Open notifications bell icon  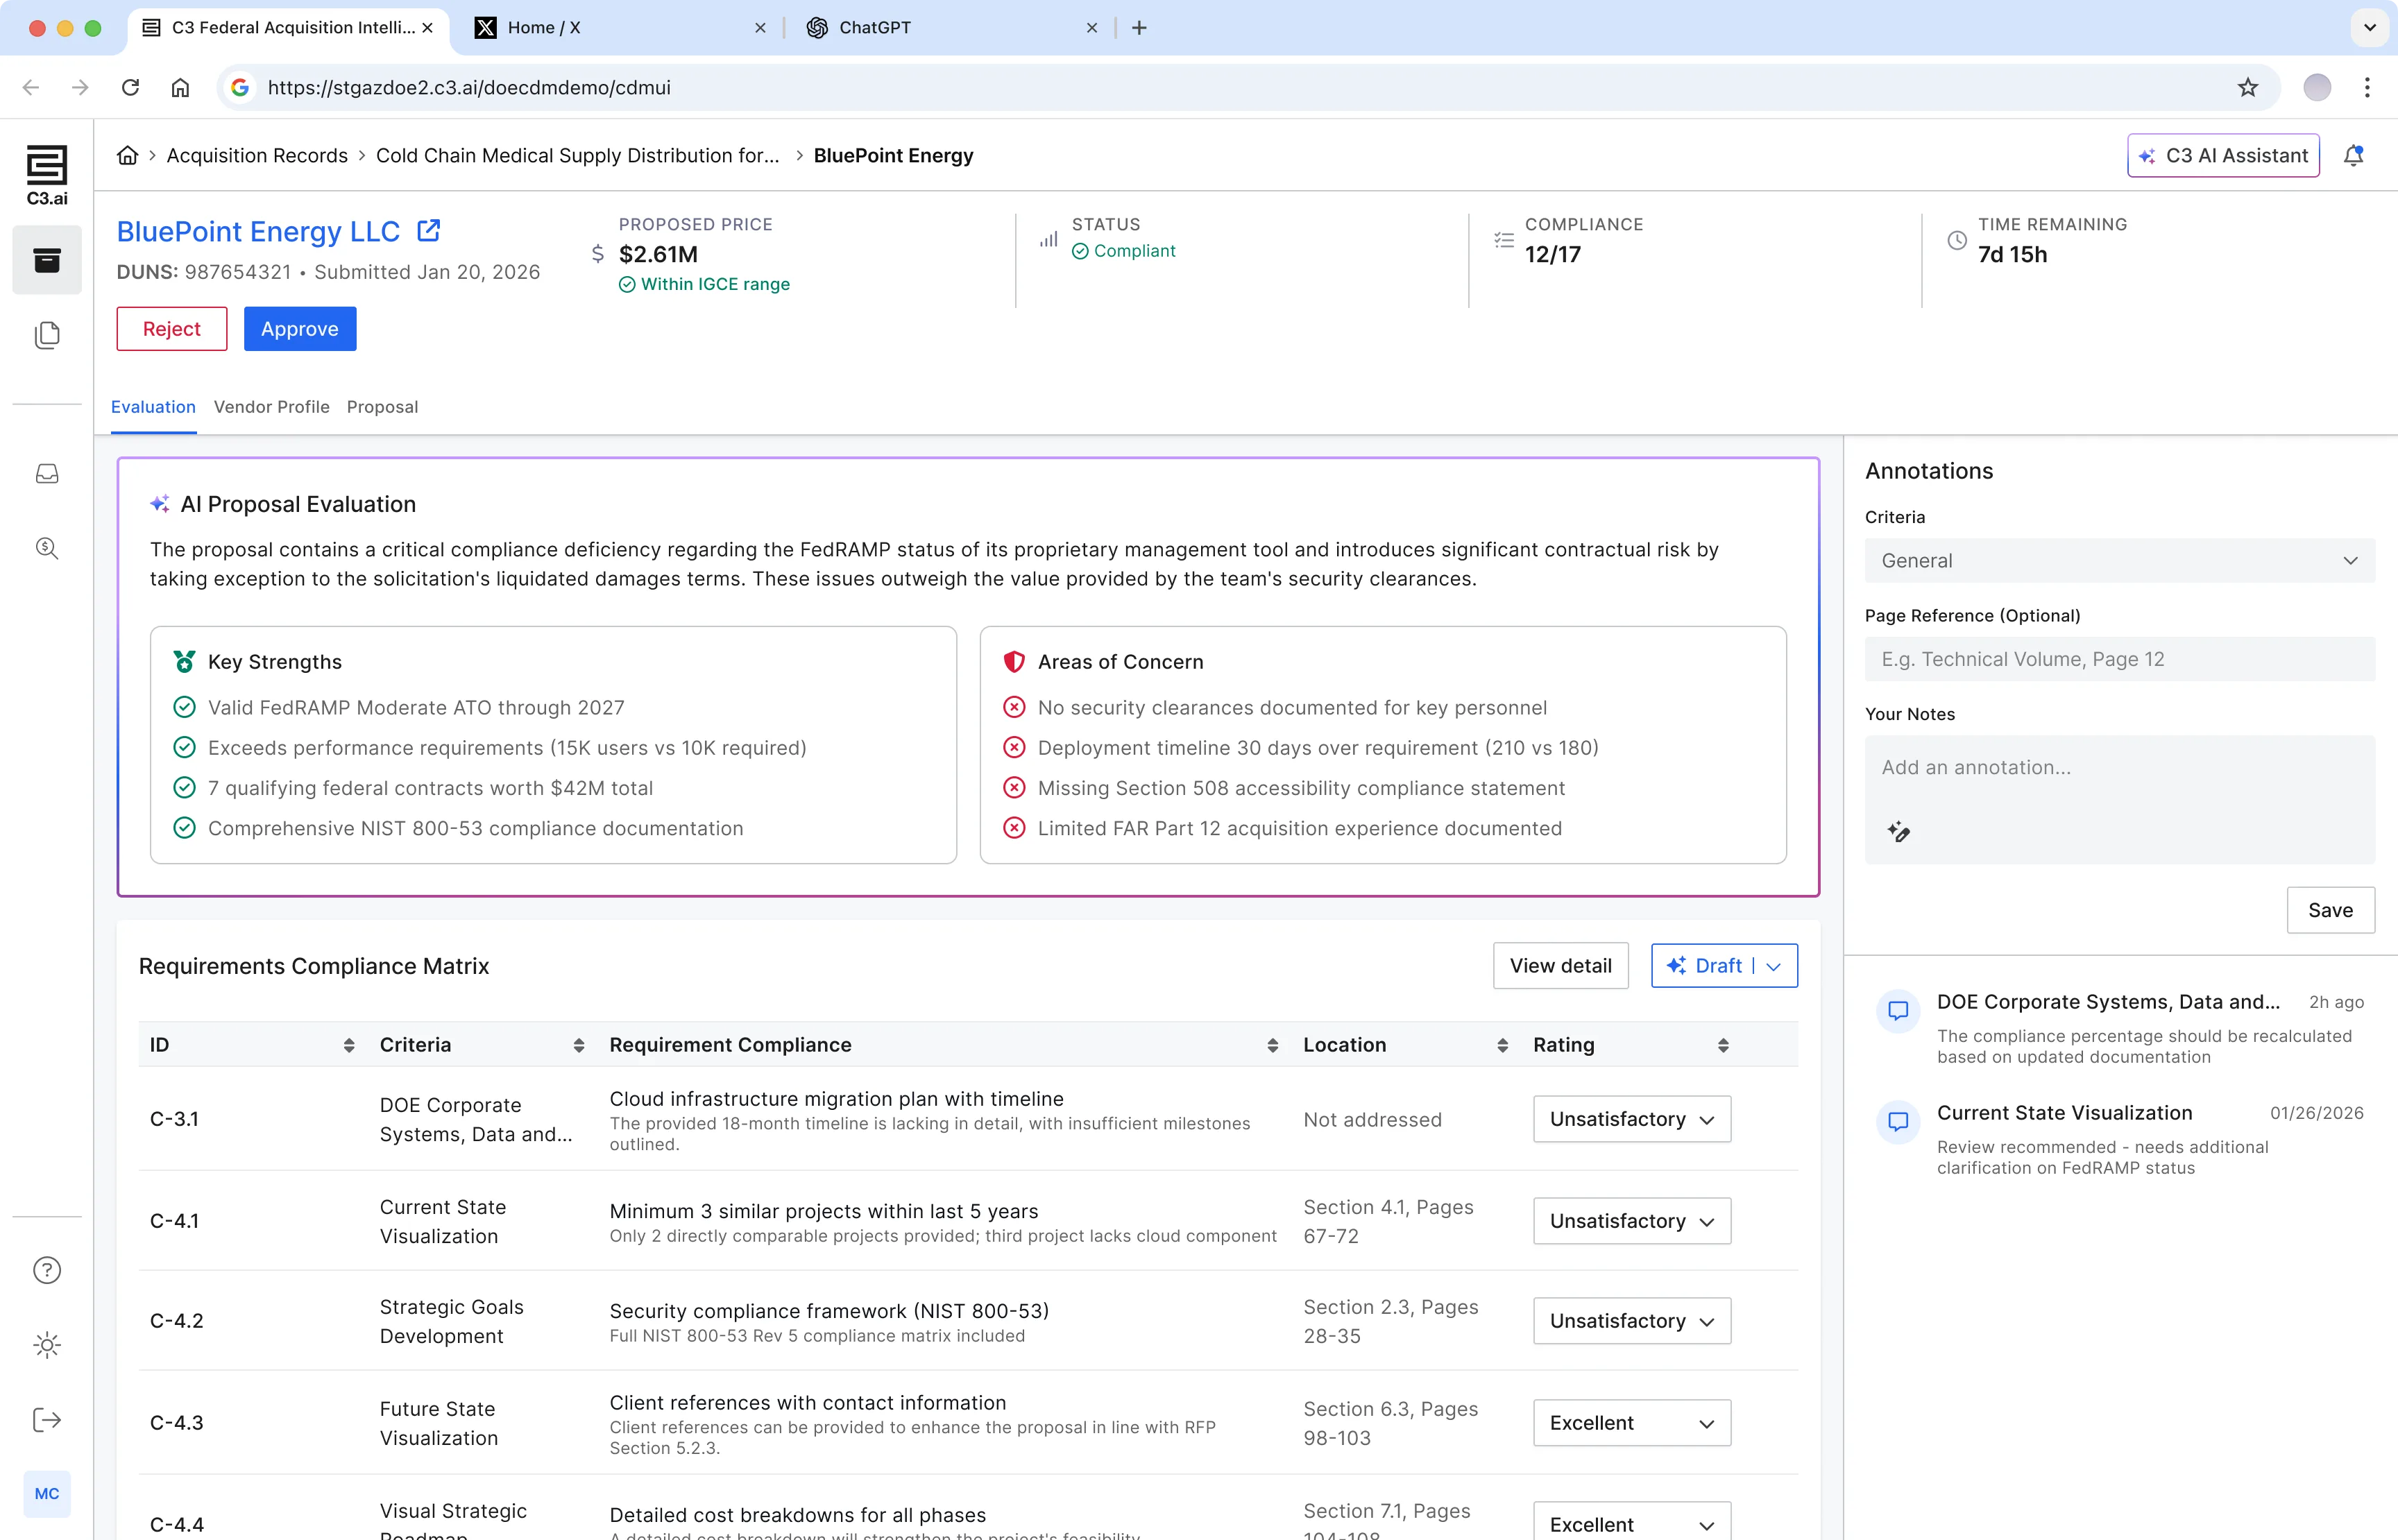[2354, 155]
